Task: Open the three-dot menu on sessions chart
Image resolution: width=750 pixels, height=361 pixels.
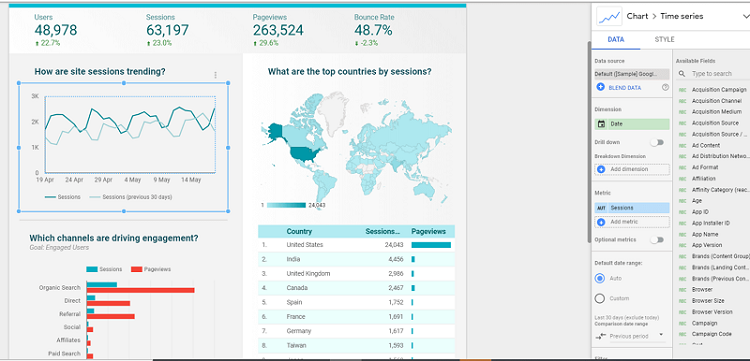Action: 215,75
